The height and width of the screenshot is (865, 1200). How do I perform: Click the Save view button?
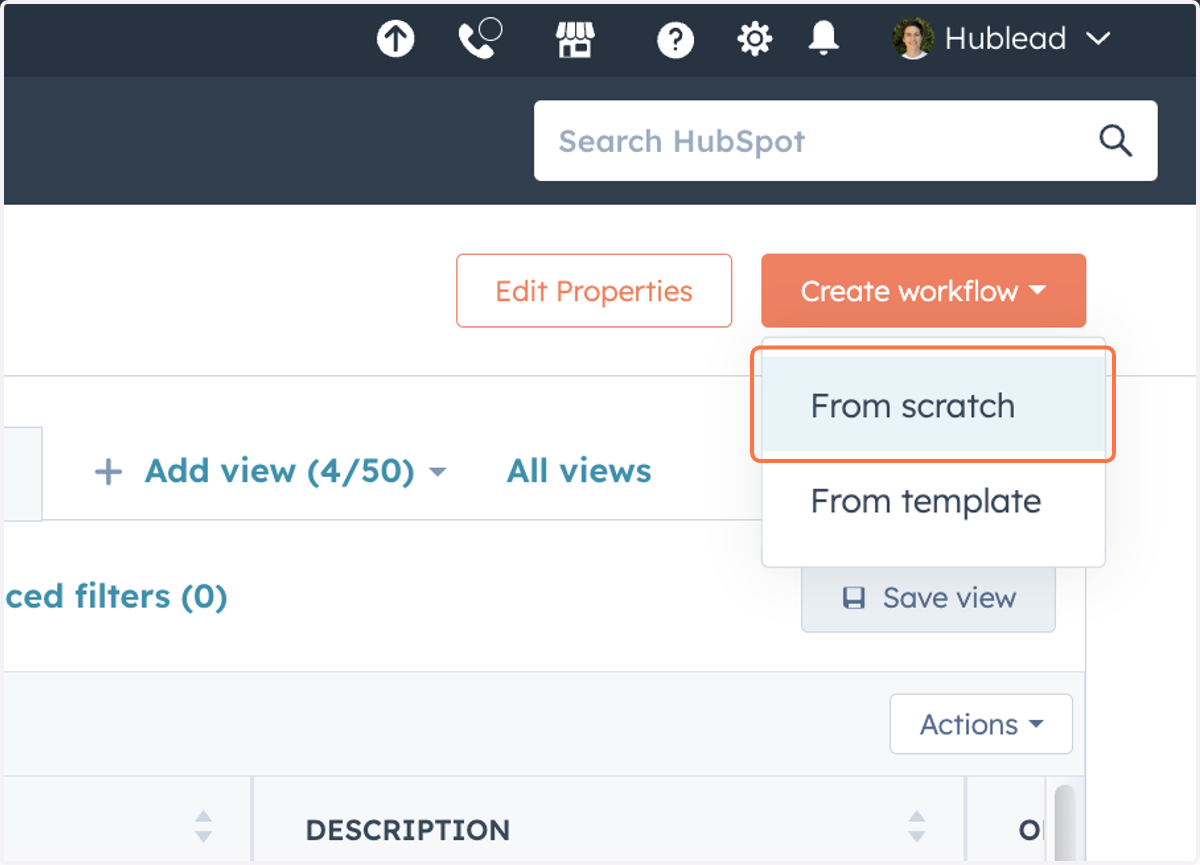pyautogui.click(x=928, y=598)
